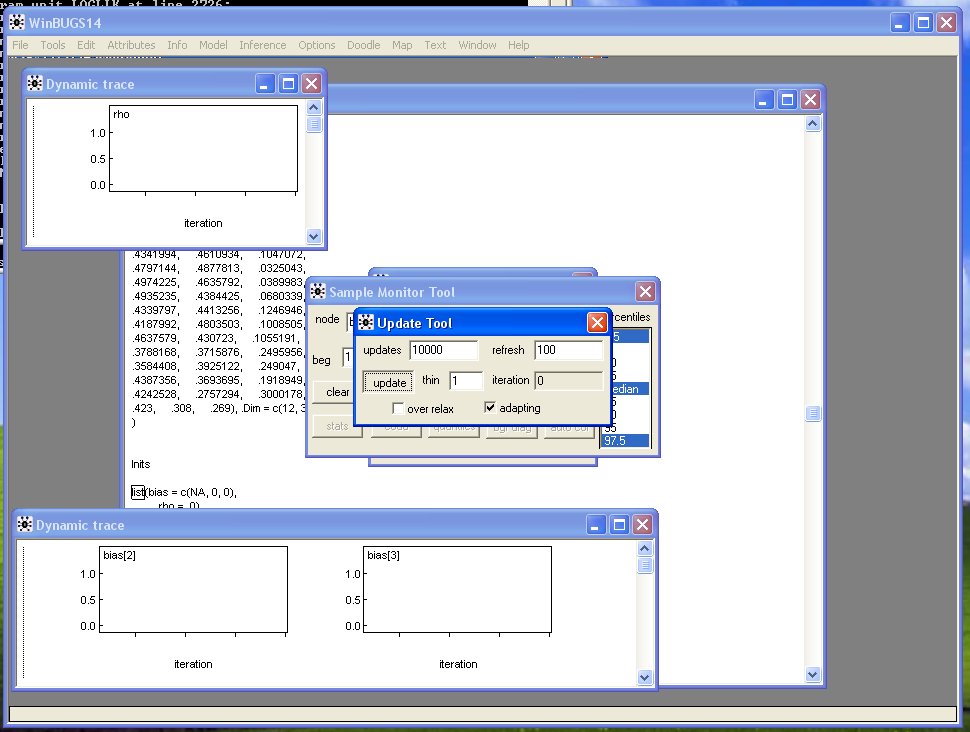970x732 pixels.
Task: Click the bias Dynamic trace window icon
Action: tap(24, 525)
